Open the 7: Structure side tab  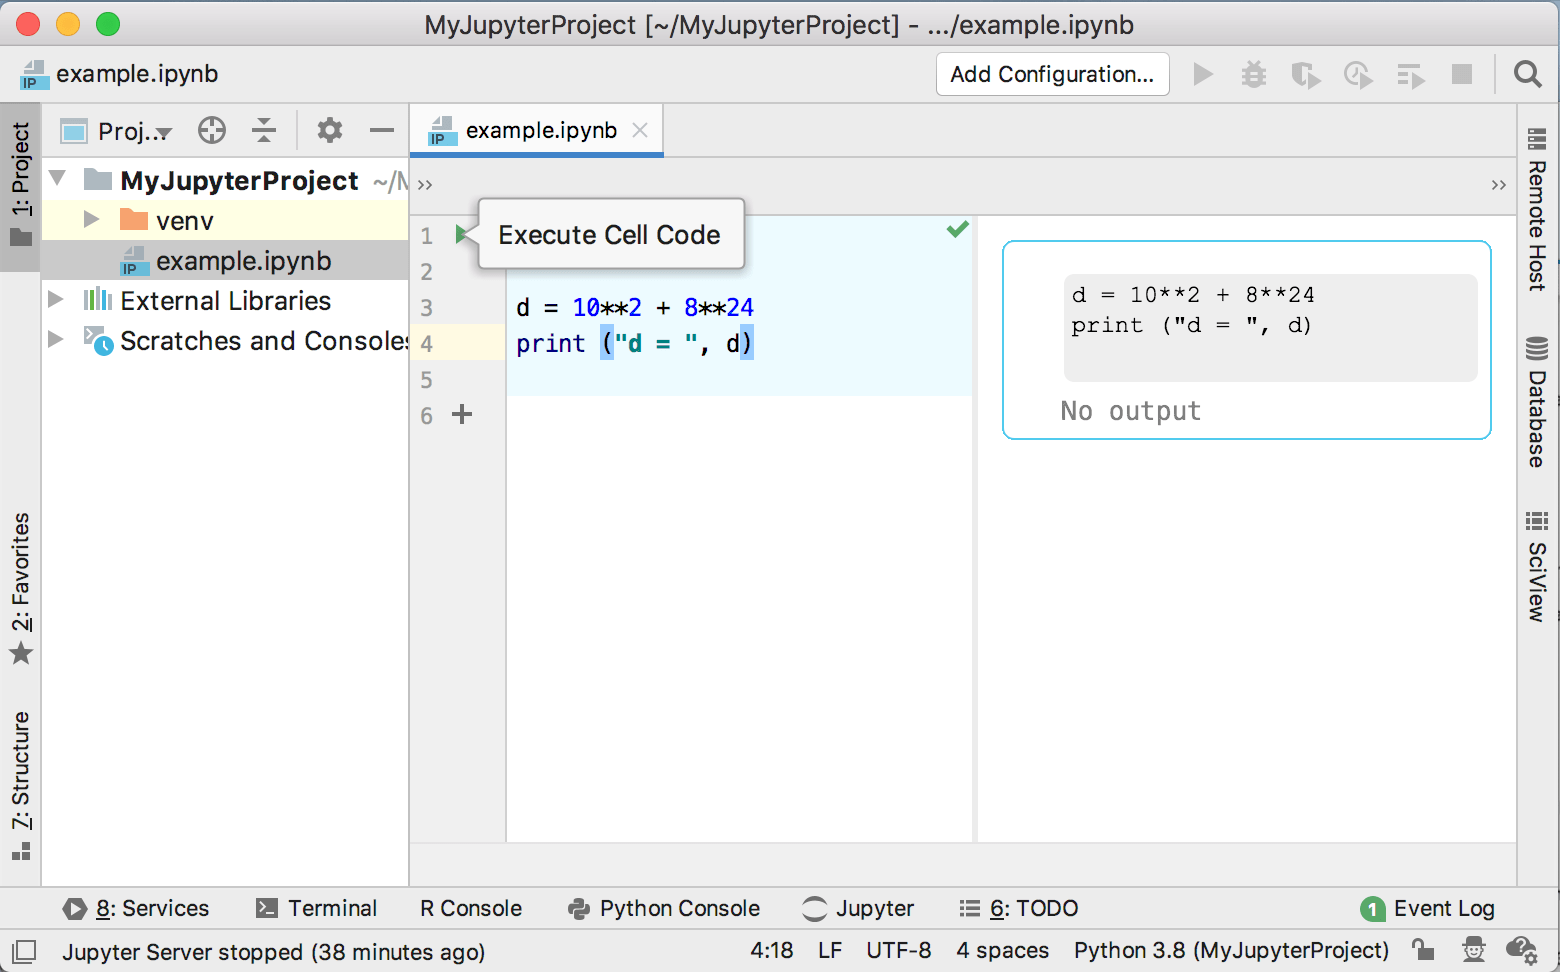coord(21,785)
